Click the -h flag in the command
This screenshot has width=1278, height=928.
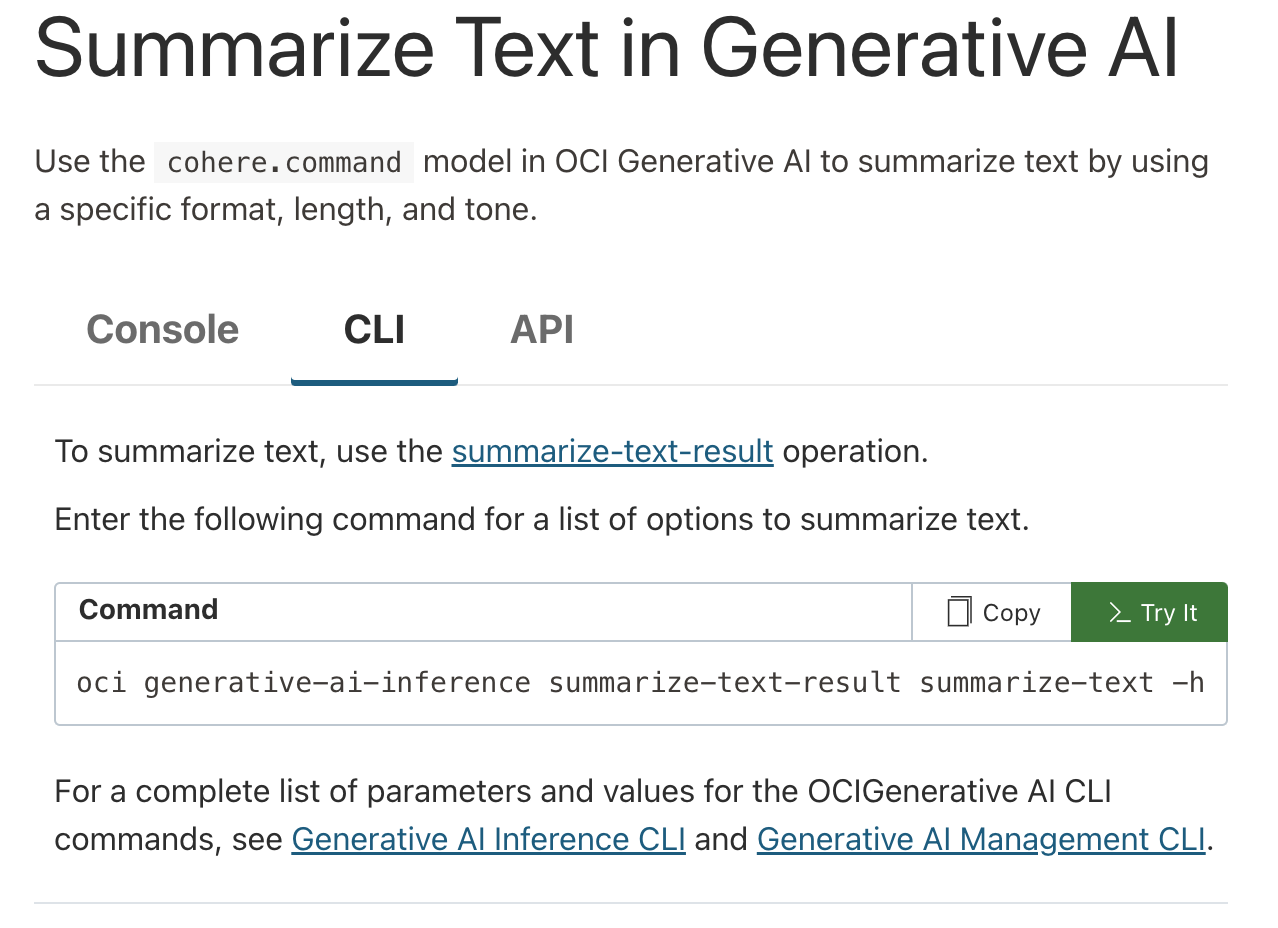pos(1187,683)
